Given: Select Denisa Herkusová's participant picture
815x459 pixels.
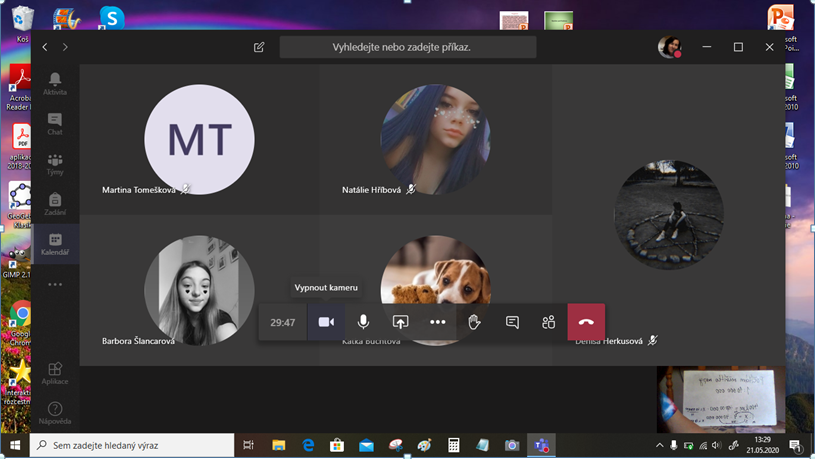Looking at the screenshot, I should [x=668, y=215].
